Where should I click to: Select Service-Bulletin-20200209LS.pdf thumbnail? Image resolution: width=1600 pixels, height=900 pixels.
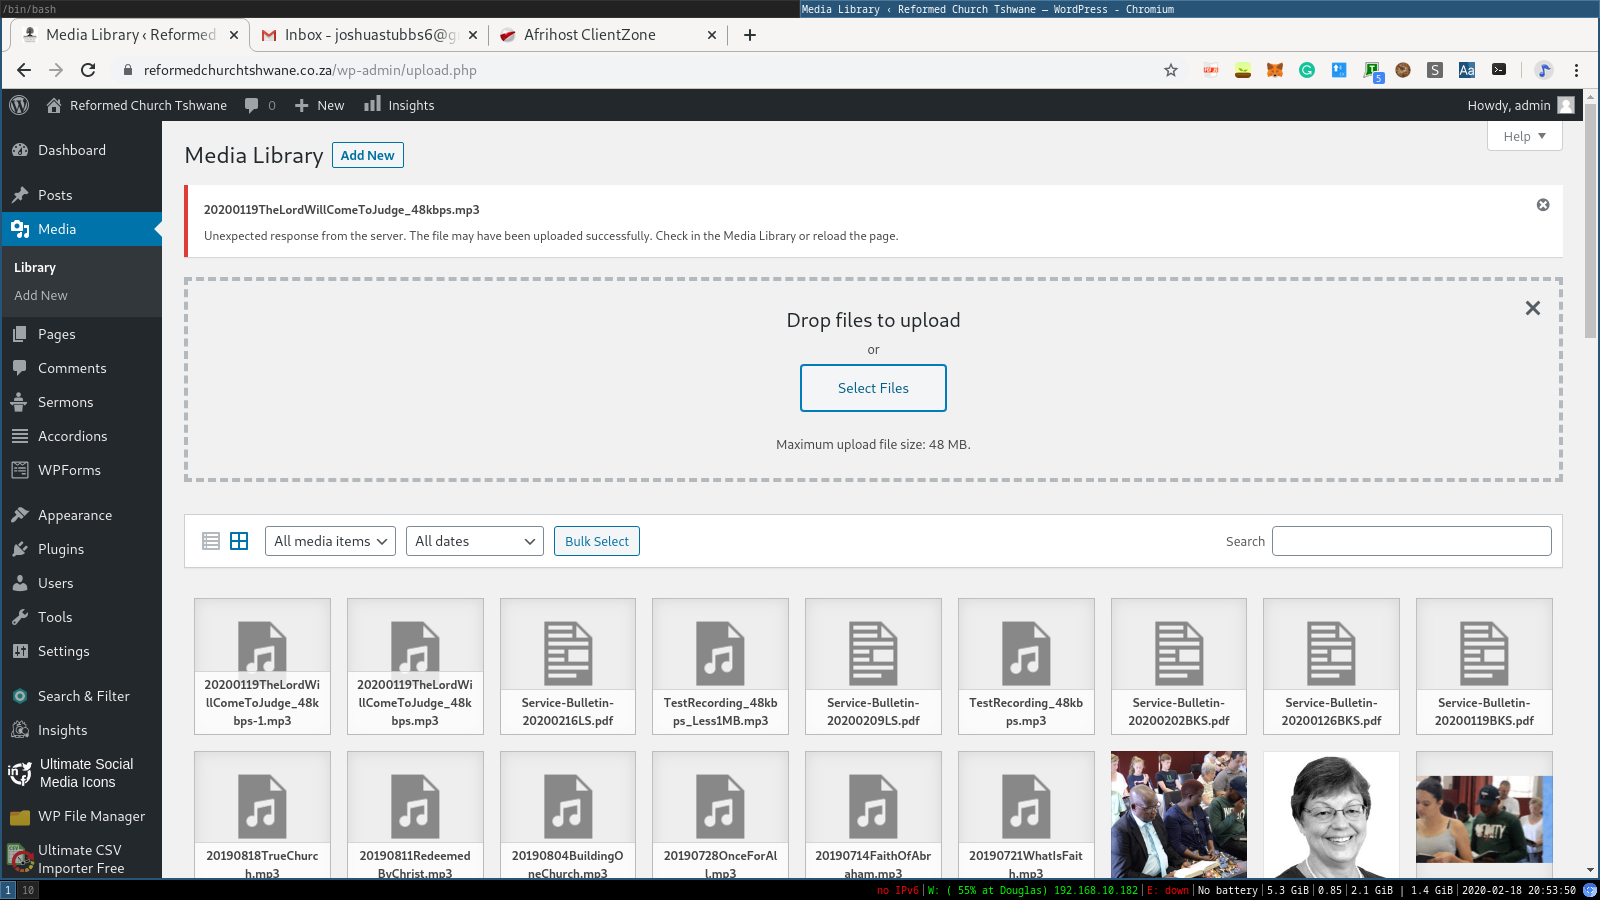tap(873, 666)
